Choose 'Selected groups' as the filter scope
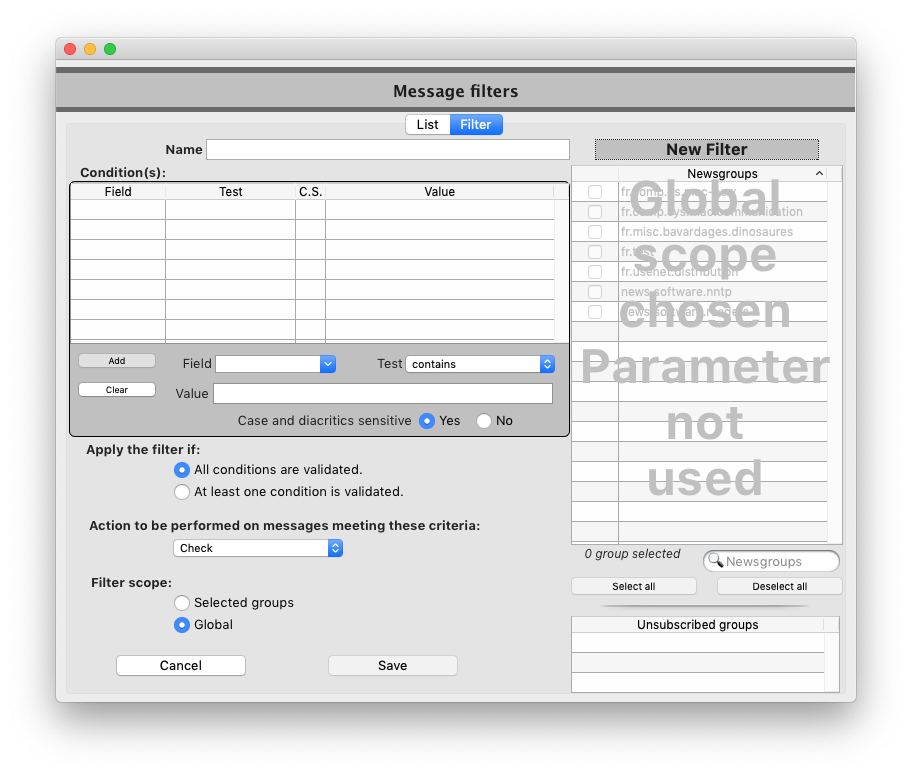This screenshot has height=776, width=912. (x=181, y=603)
